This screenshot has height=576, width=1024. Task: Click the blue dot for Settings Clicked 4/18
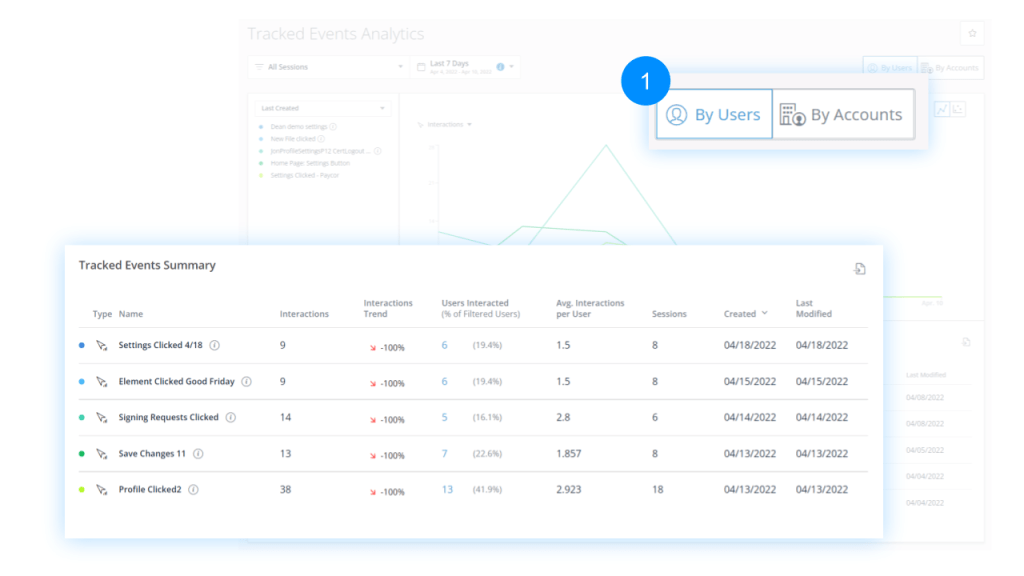tap(81, 345)
